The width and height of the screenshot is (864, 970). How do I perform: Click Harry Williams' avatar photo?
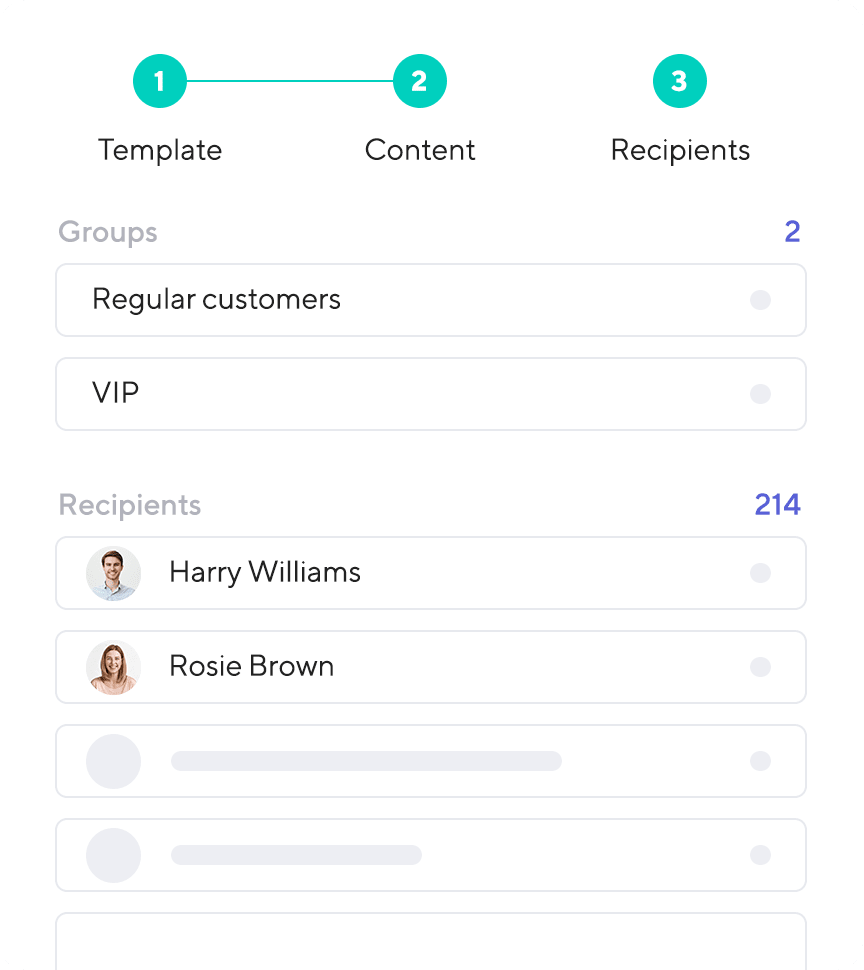point(113,573)
